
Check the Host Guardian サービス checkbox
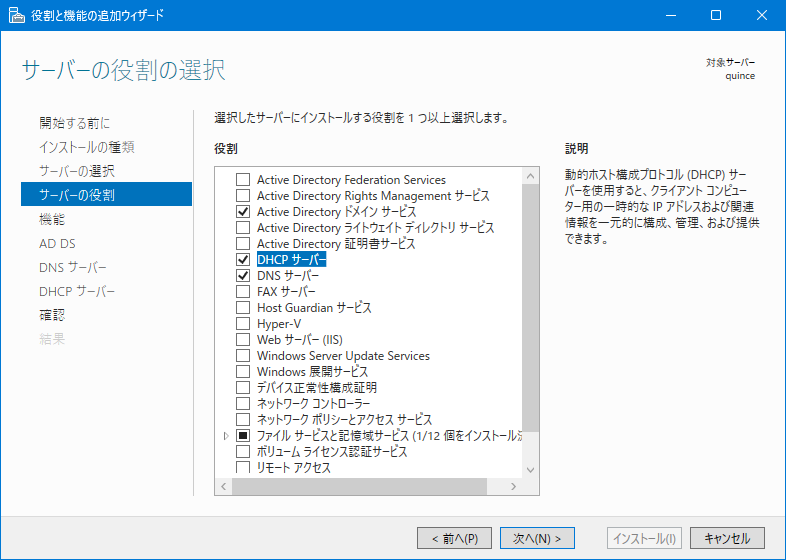pos(243,308)
